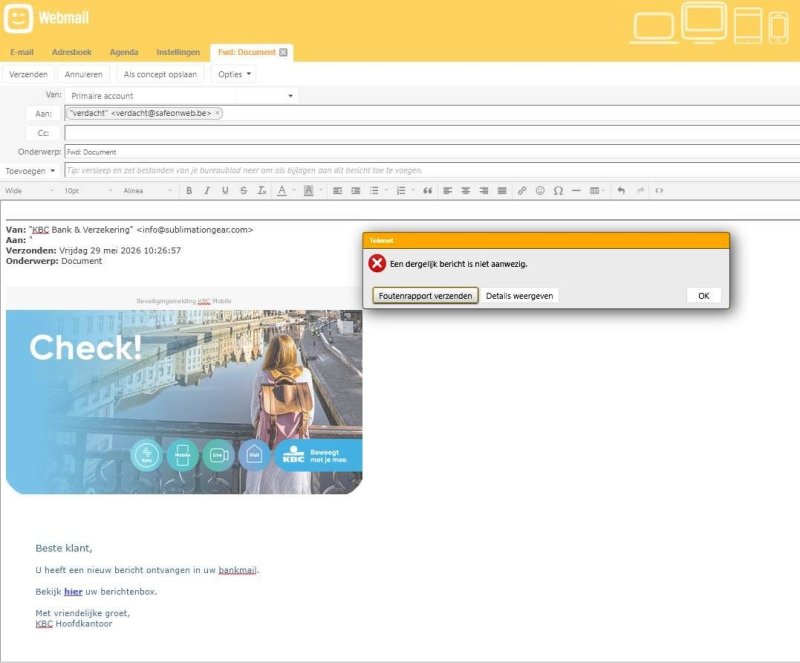
Task: Apply the text background highlight color
Action: (x=309, y=191)
